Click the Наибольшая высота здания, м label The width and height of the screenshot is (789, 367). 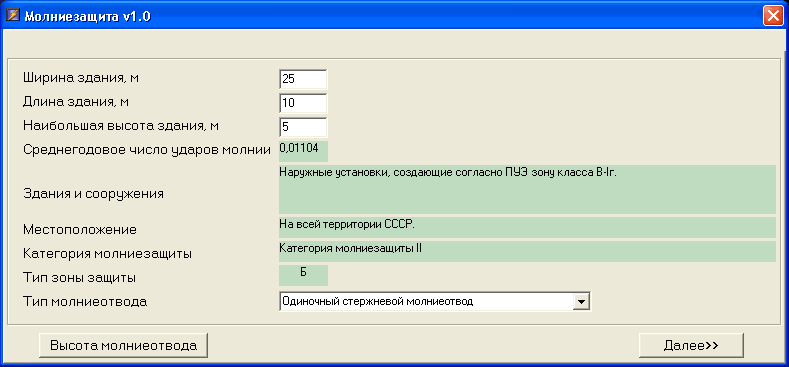click(x=121, y=126)
